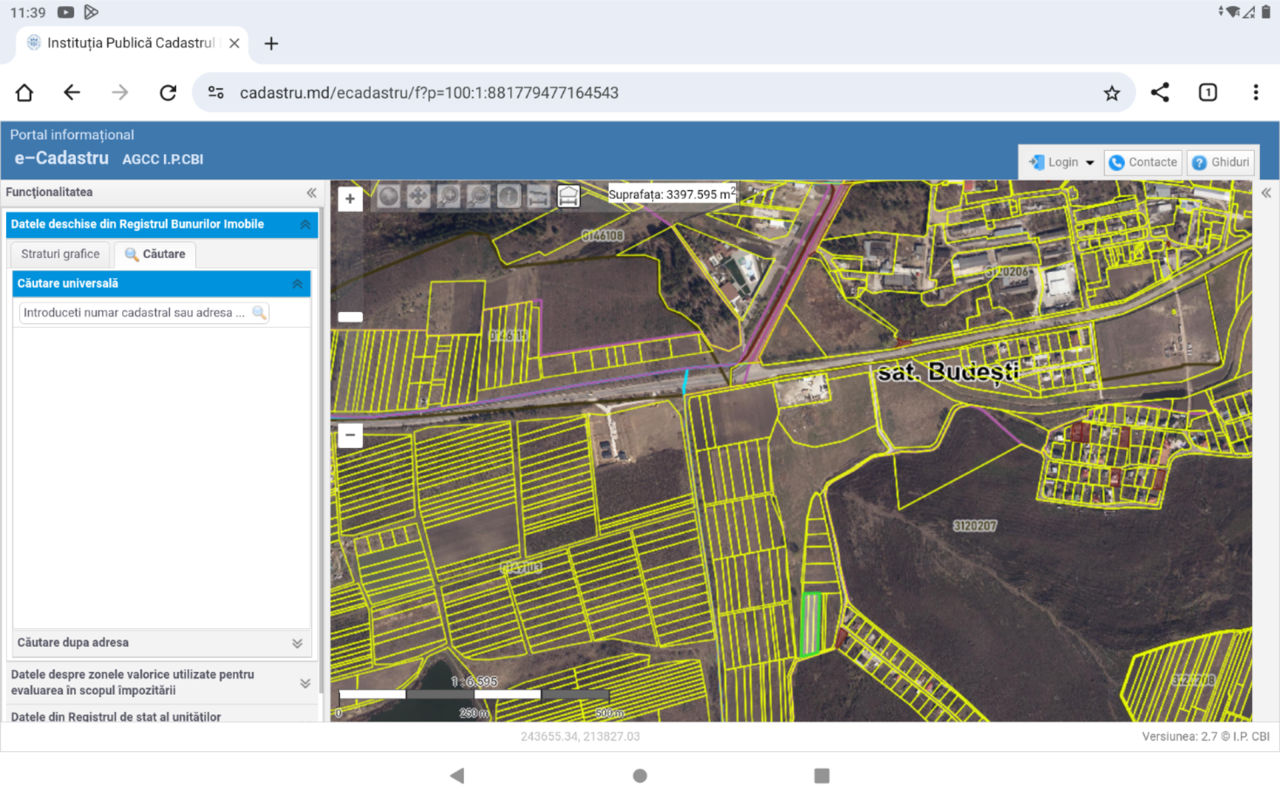Screen dimensions: 1280x800
Task: Click the Suprafața 3397.595 m² measurement label
Action: pyautogui.click(x=672, y=194)
